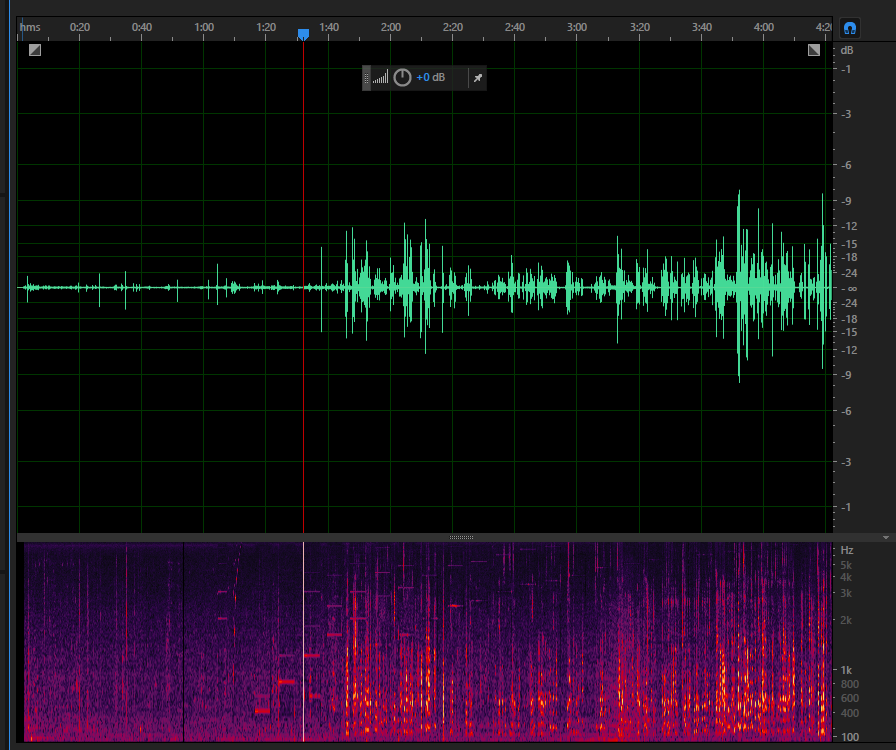896x750 pixels.
Task: Click the 3:00 mark on the time ruler
Action: click(577, 27)
